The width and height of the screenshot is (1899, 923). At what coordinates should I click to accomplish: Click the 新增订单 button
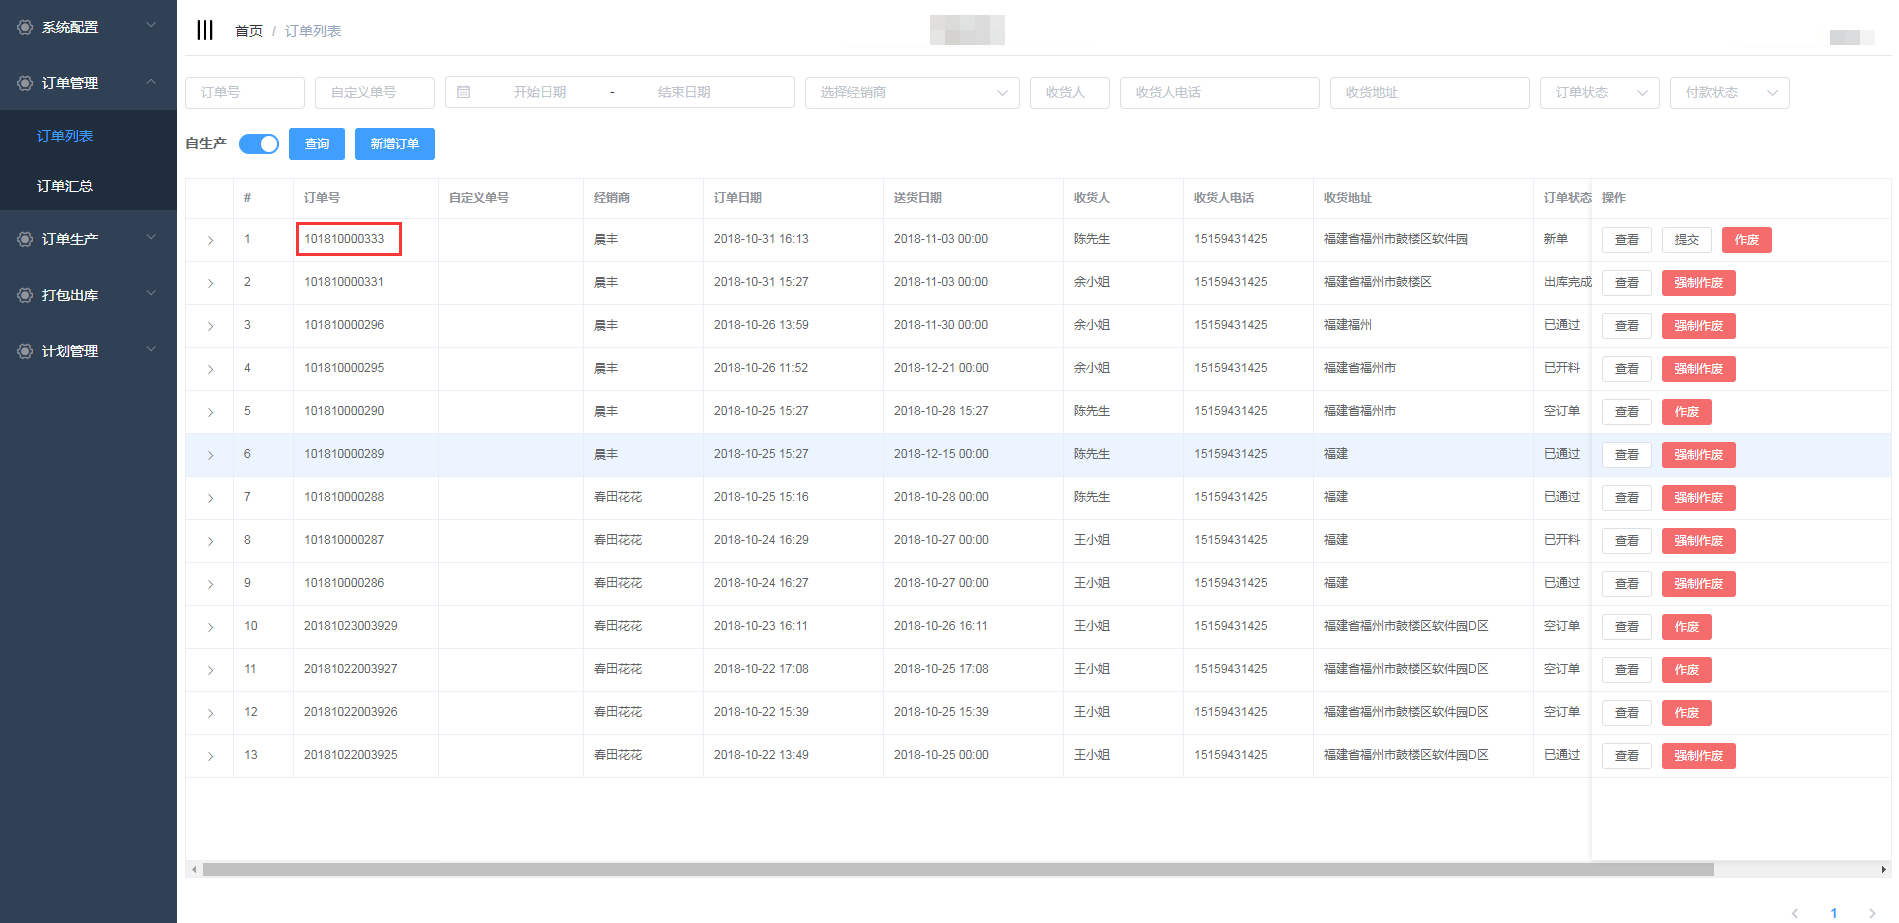click(395, 144)
